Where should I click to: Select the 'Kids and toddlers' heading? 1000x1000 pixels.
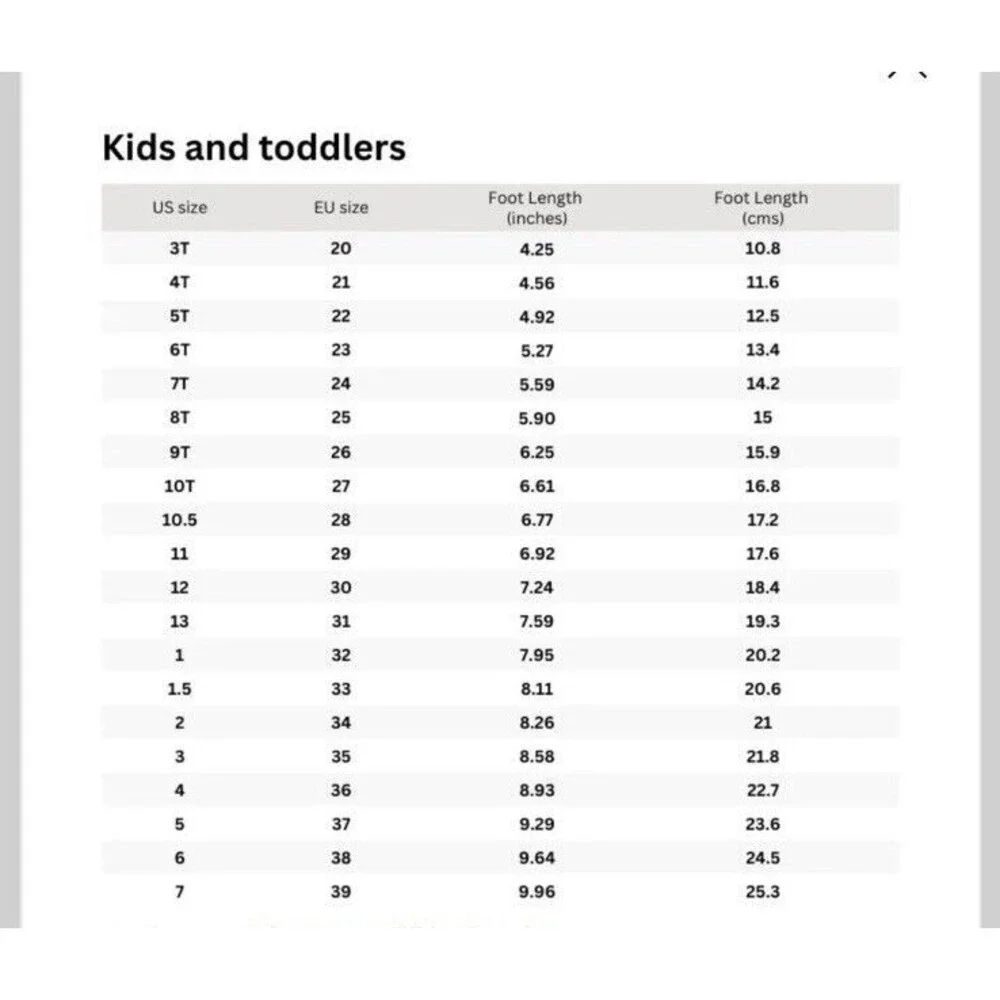click(254, 147)
